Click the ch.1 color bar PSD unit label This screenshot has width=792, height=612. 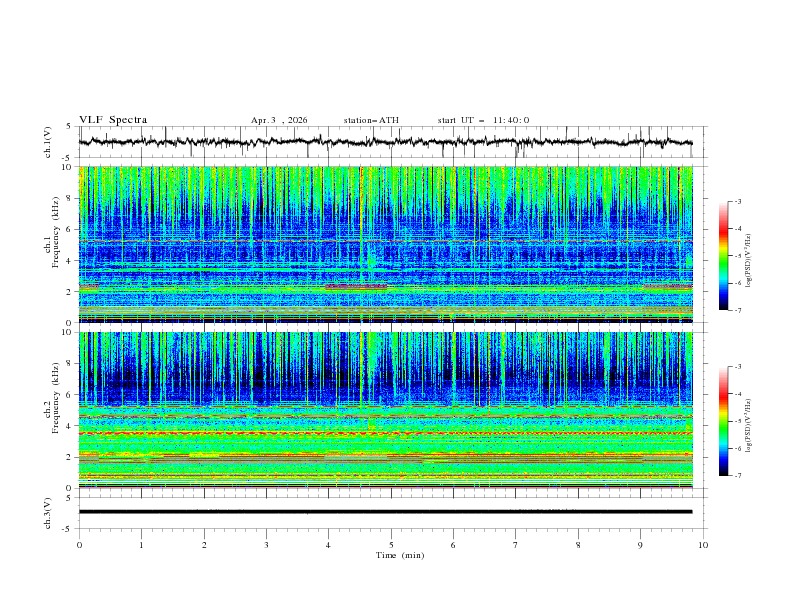[x=749, y=261]
